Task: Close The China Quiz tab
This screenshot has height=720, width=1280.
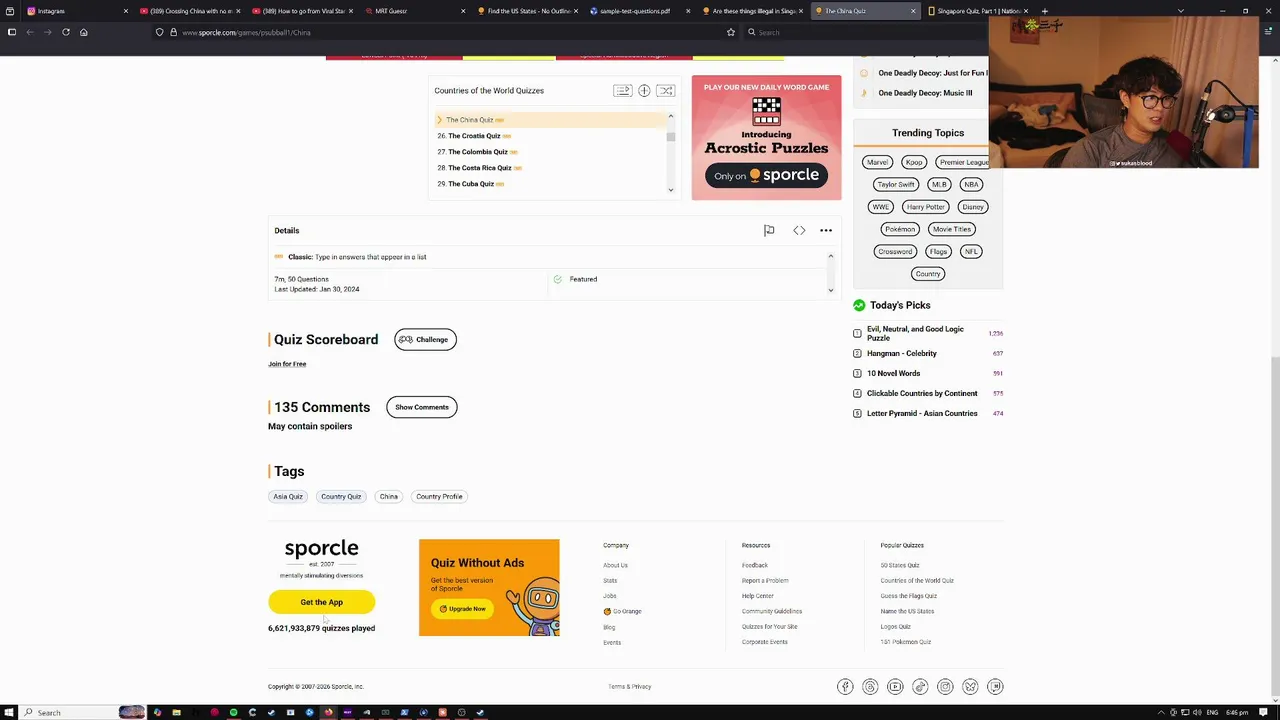Action: (913, 11)
